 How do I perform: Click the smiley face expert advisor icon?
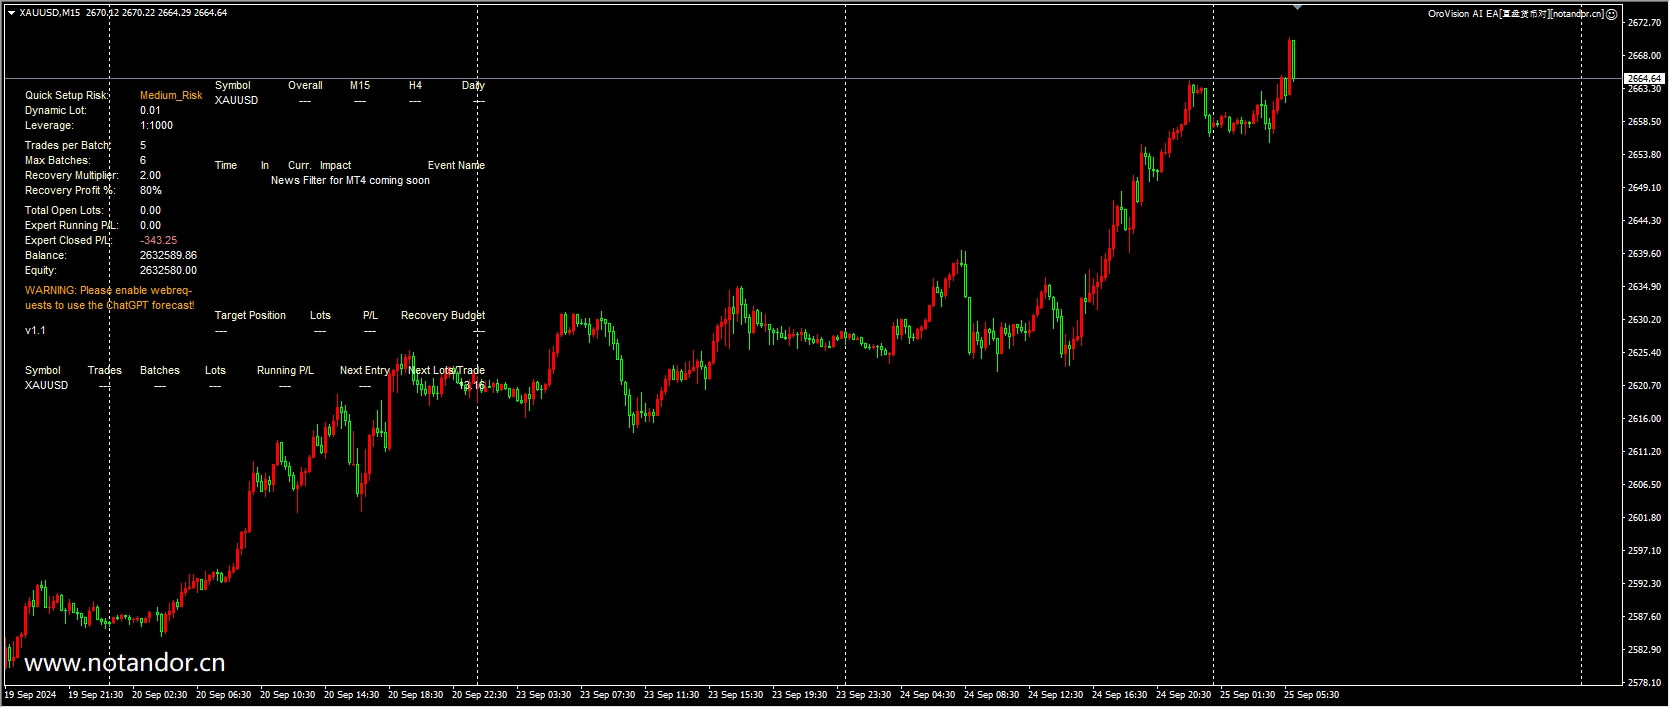1611,14
